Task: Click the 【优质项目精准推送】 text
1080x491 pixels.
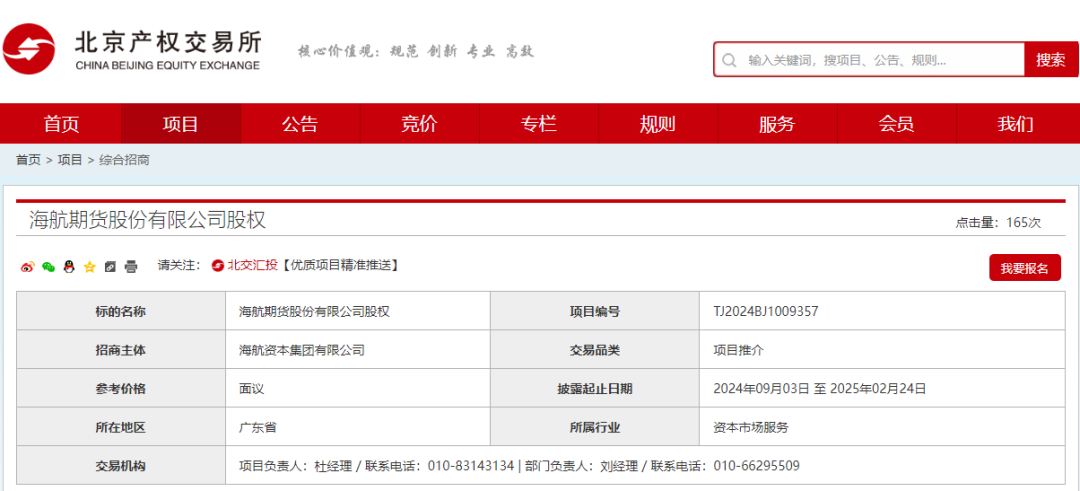Action: click(339, 265)
